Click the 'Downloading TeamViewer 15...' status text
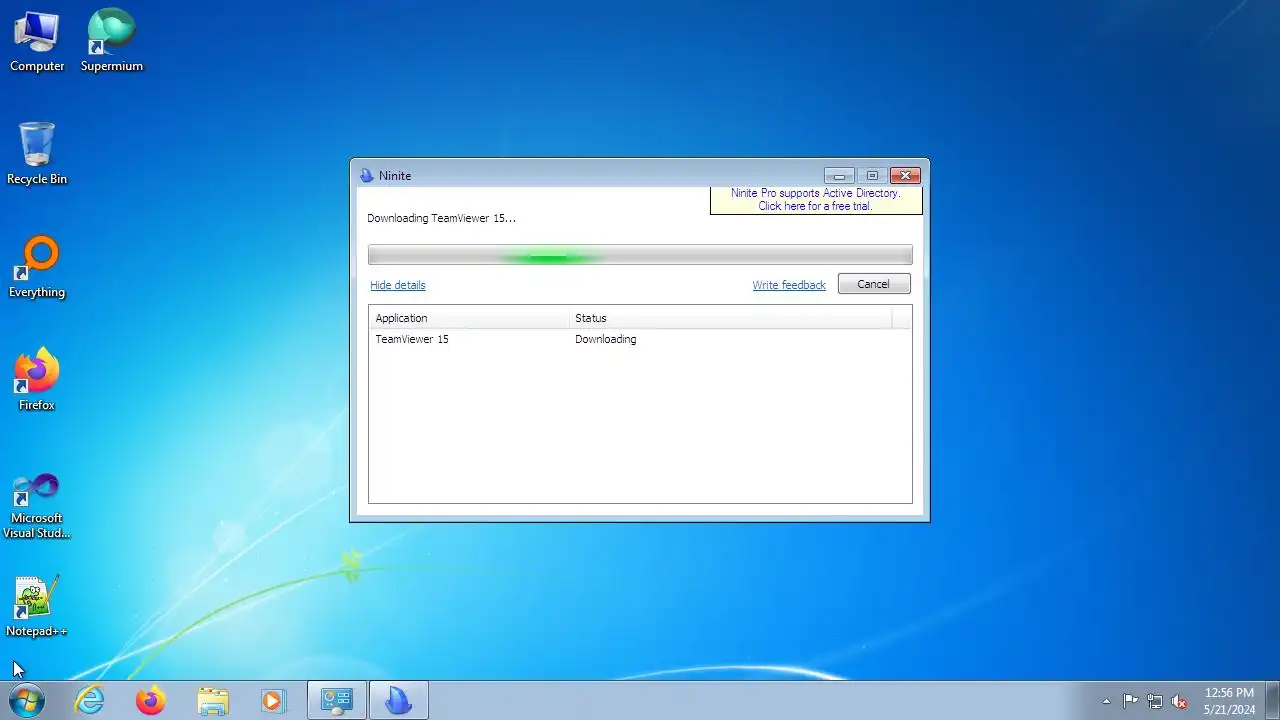This screenshot has width=1280, height=720. click(441, 218)
